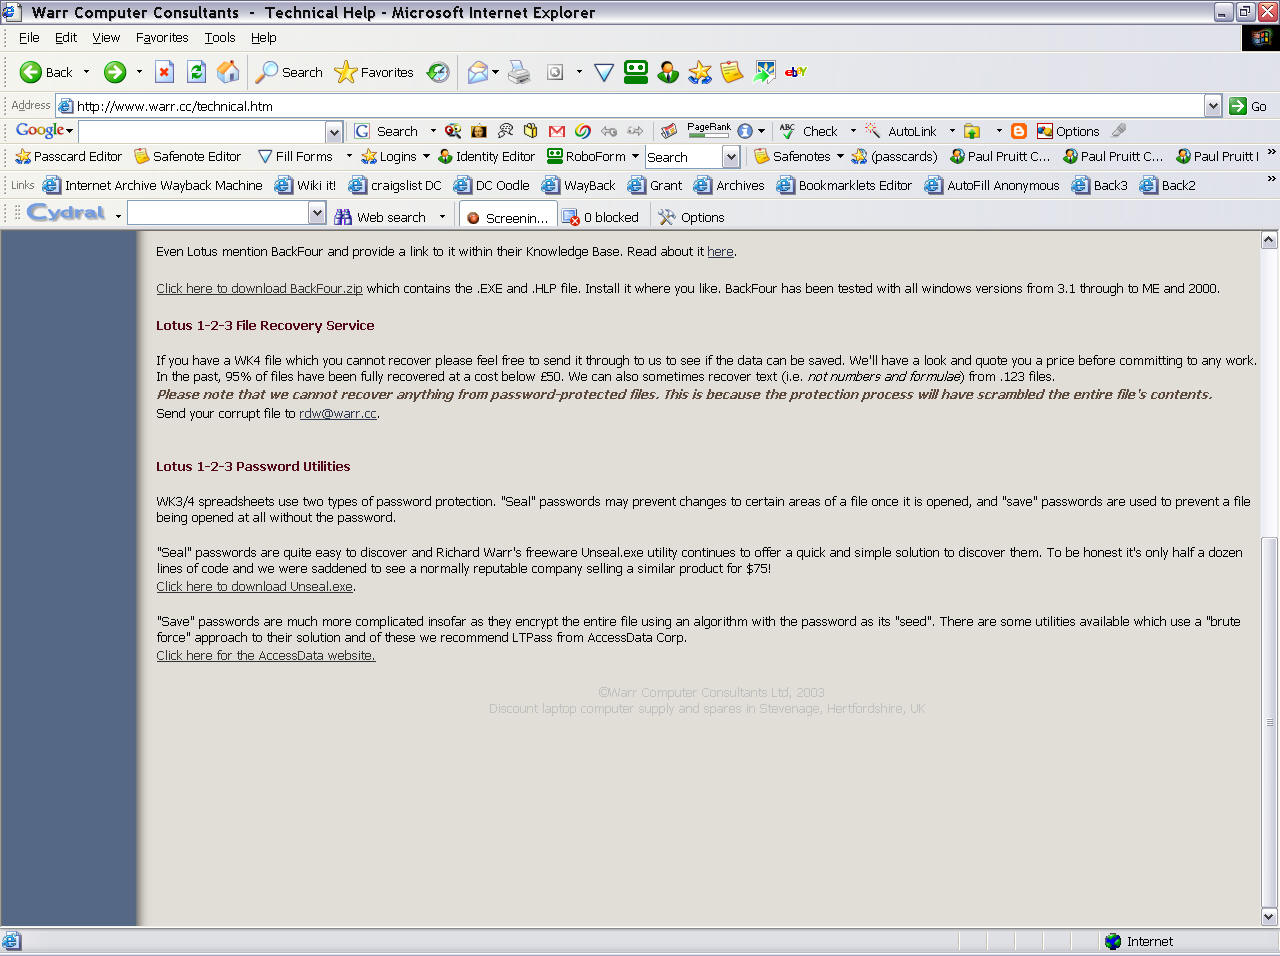Open the Tools menu
1280x956 pixels.
pyautogui.click(x=220, y=38)
